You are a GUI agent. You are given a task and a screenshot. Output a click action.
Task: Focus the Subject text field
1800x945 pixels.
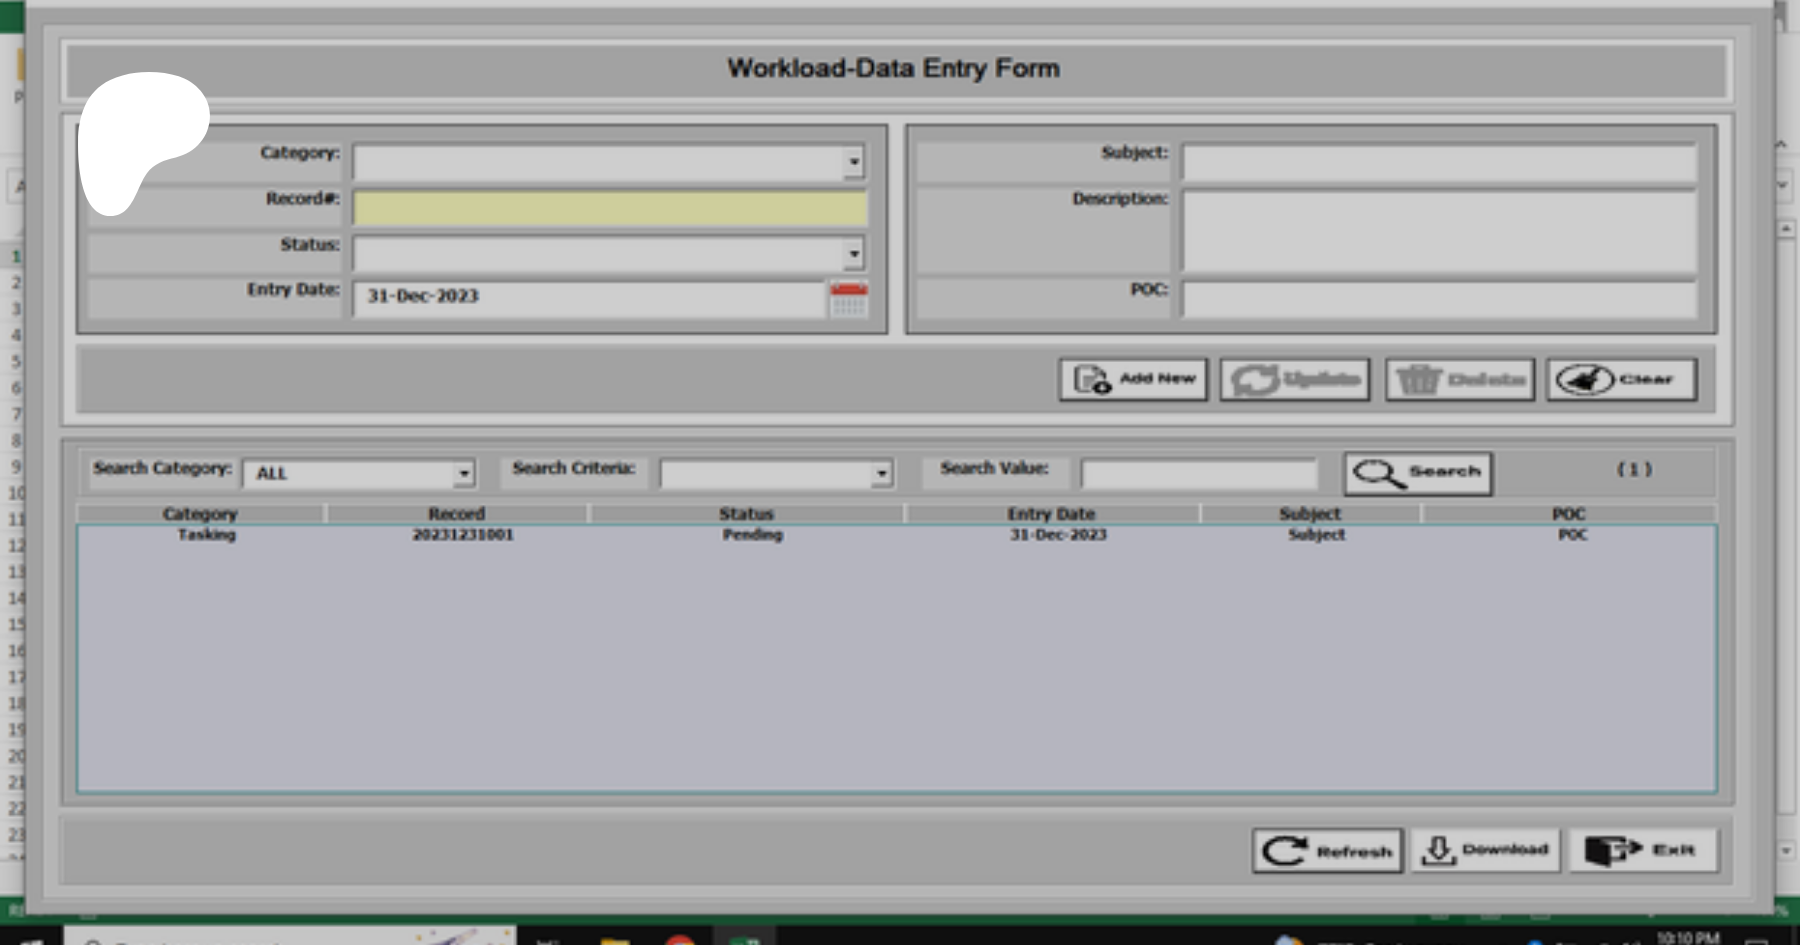point(1438,162)
